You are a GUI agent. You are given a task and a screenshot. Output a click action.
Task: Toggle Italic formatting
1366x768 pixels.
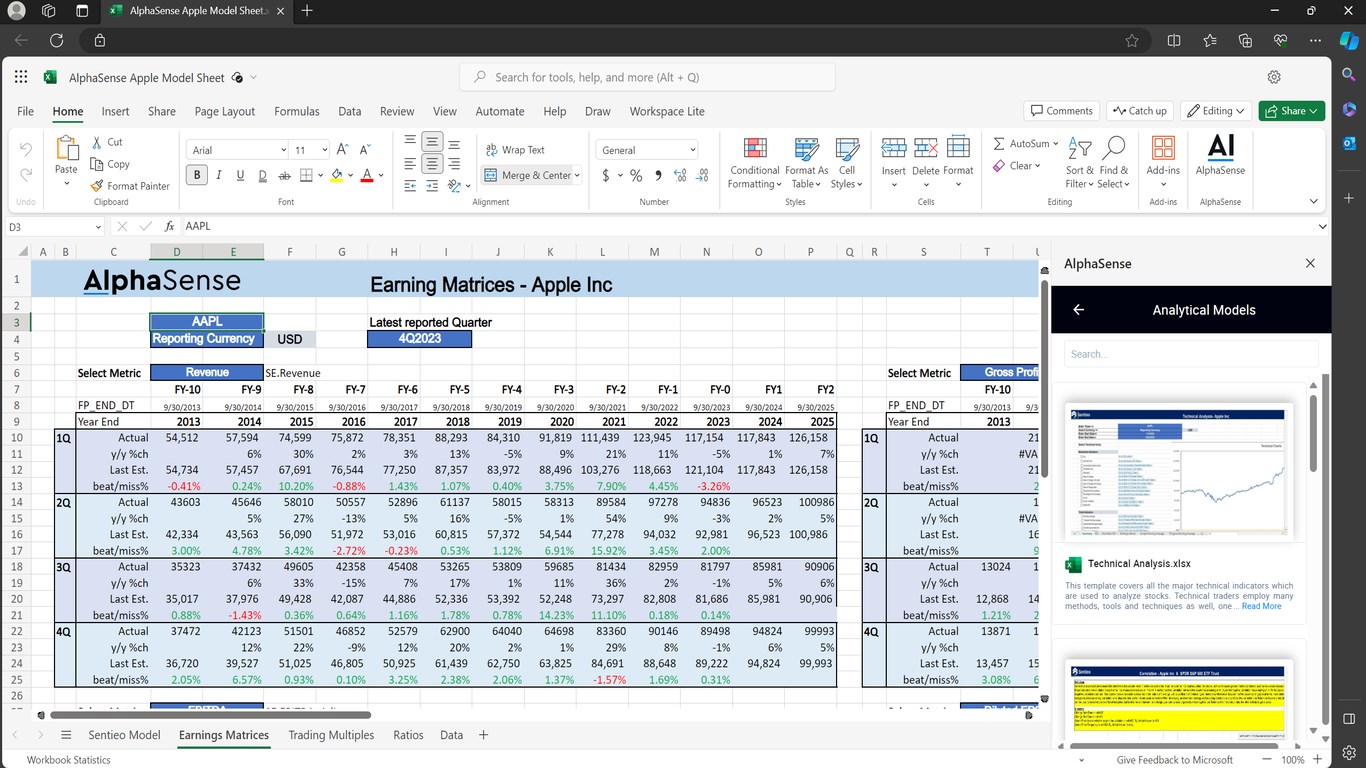[x=218, y=176]
